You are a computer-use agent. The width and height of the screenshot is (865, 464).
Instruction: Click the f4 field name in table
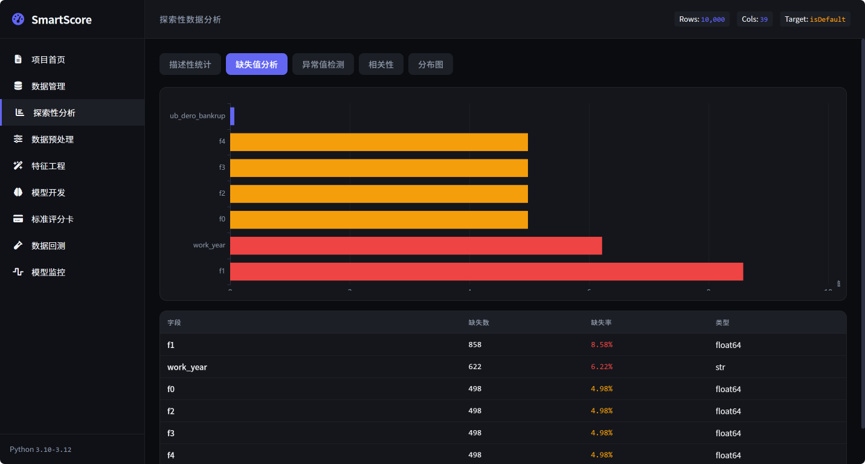171,455
